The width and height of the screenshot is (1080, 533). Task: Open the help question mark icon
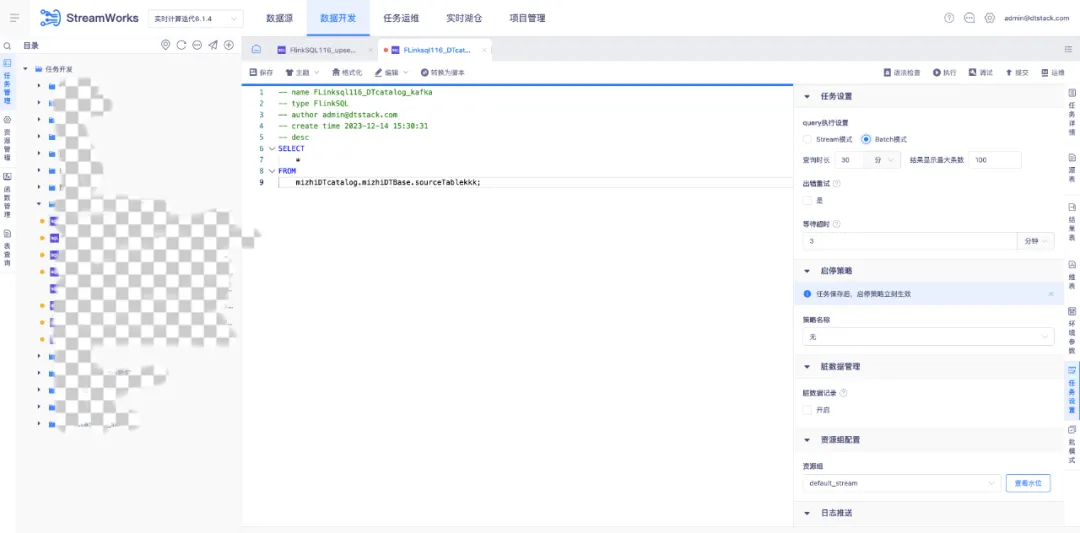coord(949,18)
